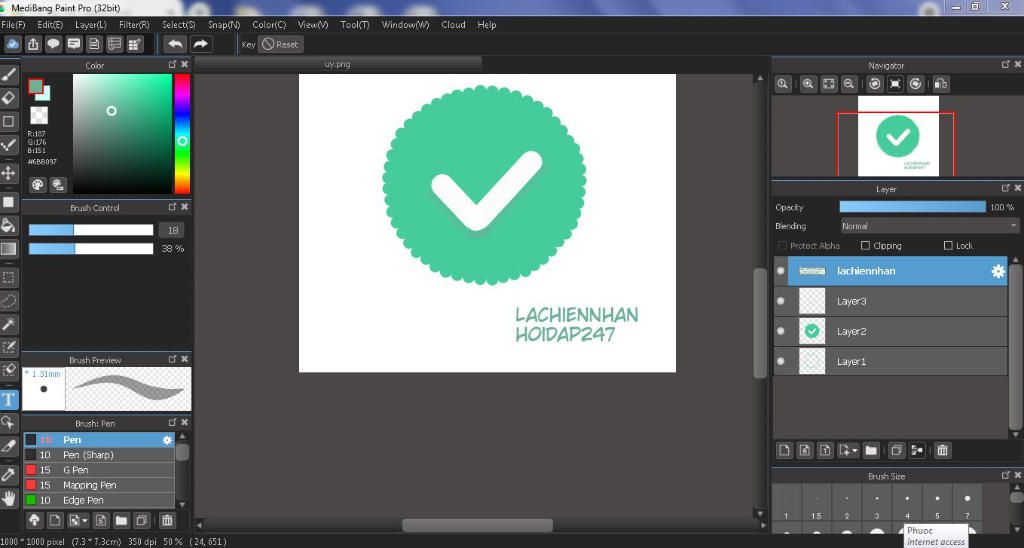Open add-layer dropdown arrow in Layer panel

point(848,450)
